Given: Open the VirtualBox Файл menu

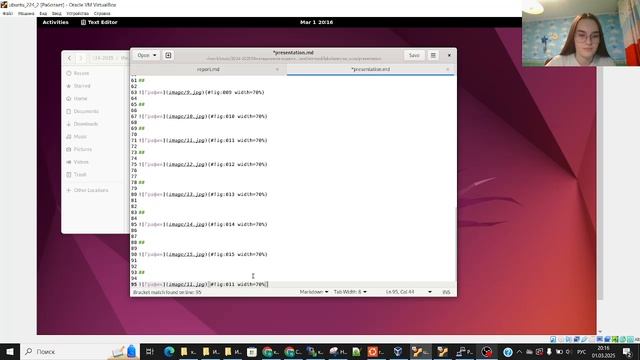Looking at the screenshot, I should (8, 13).
